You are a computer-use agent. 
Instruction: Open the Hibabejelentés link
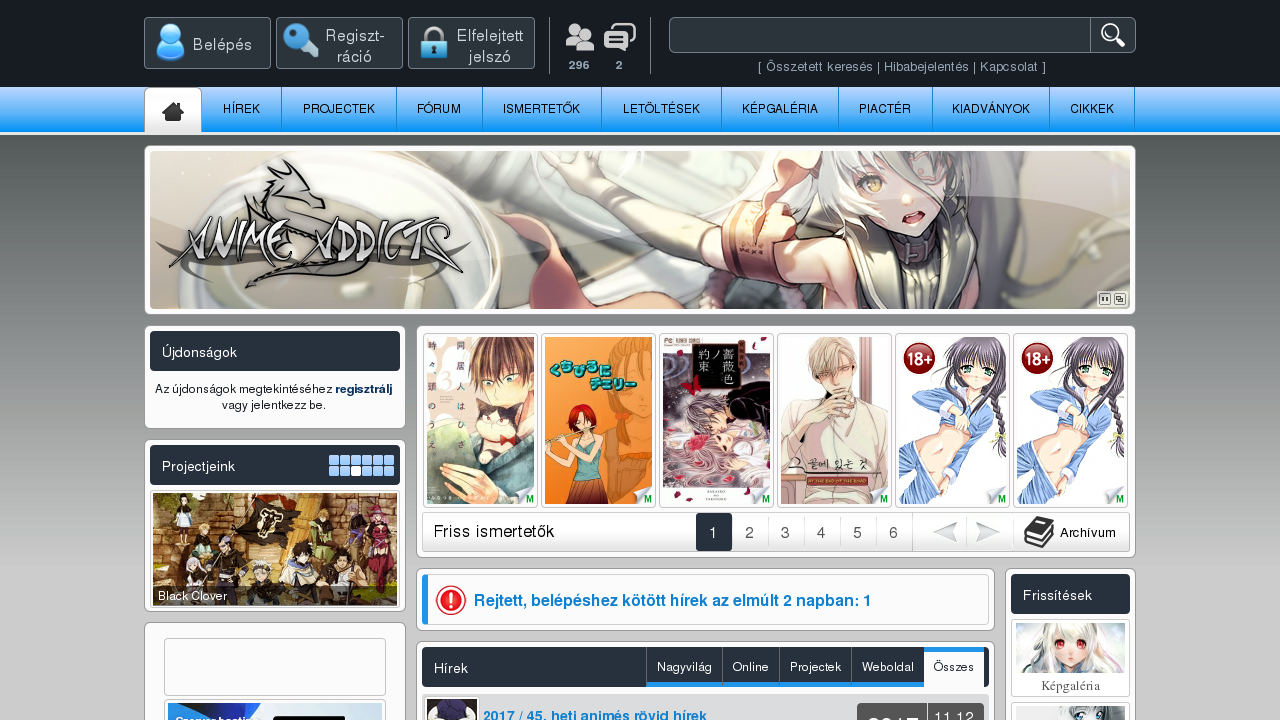tap(926, 67)
